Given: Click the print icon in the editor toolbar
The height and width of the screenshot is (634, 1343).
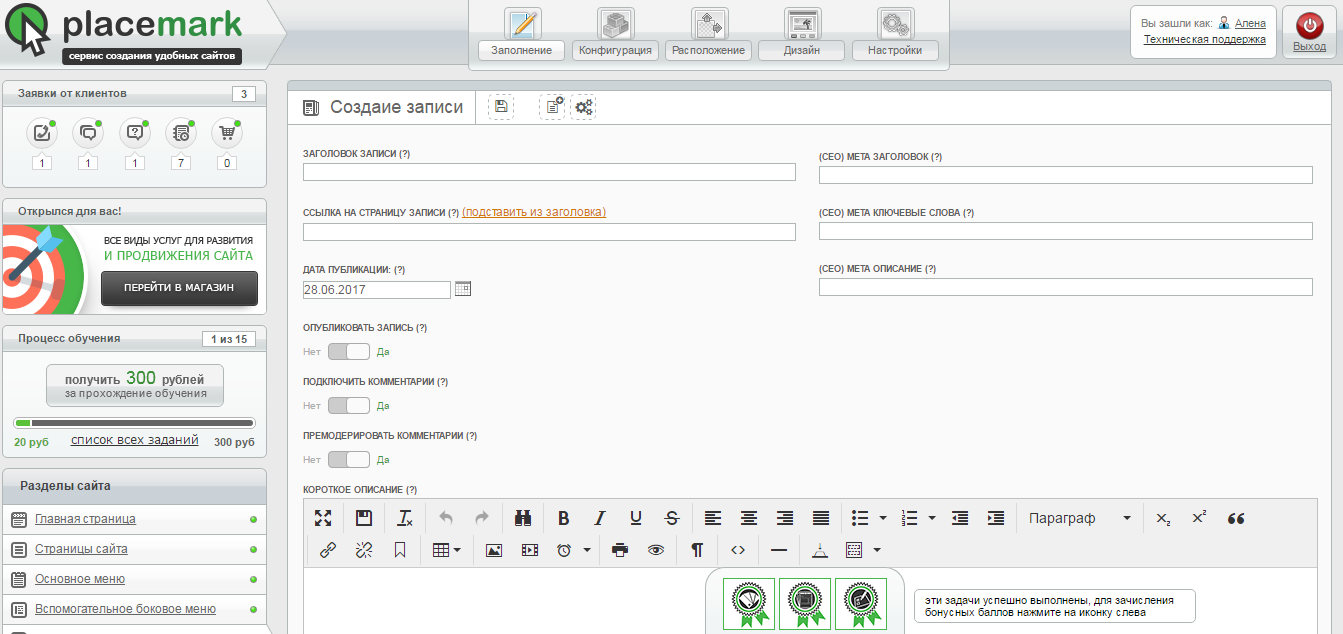Looking at the screenshot, I should pos(620,550).
